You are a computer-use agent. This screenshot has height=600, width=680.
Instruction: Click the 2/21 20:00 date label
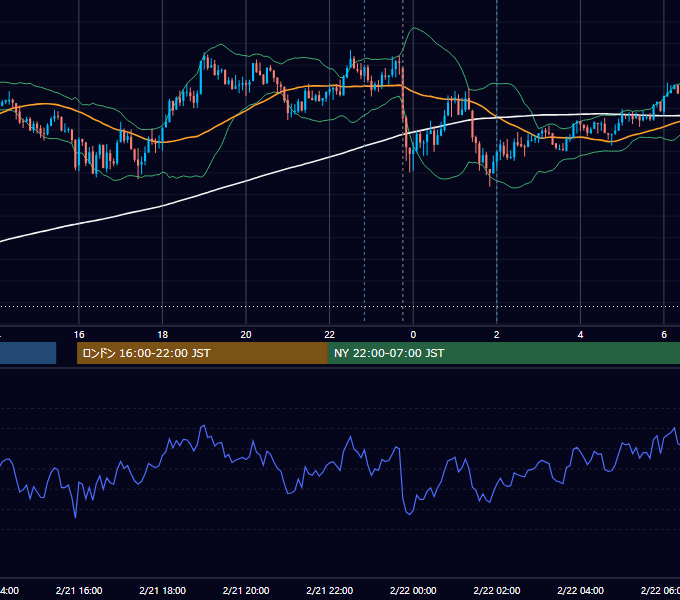246,590
